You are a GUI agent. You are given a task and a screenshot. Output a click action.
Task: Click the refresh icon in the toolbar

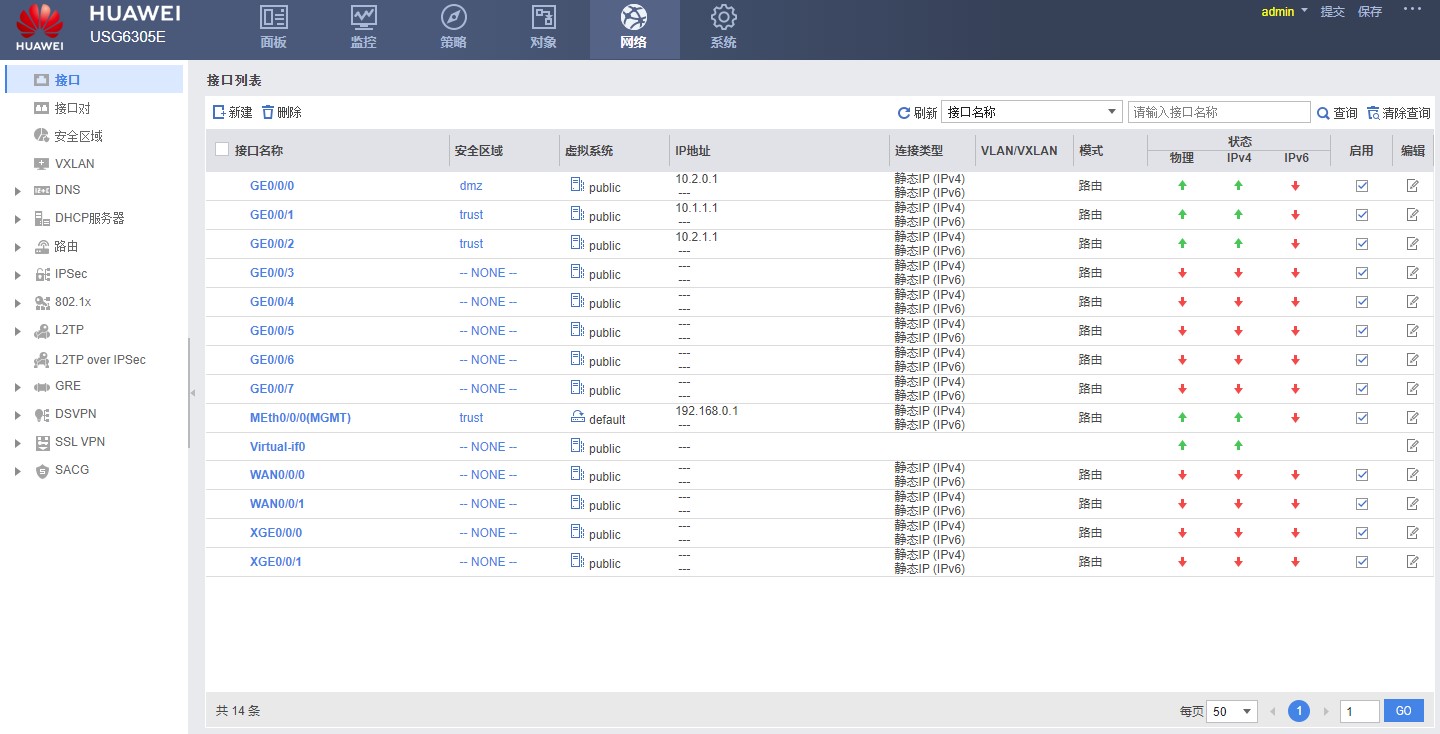tap(904, 113)
